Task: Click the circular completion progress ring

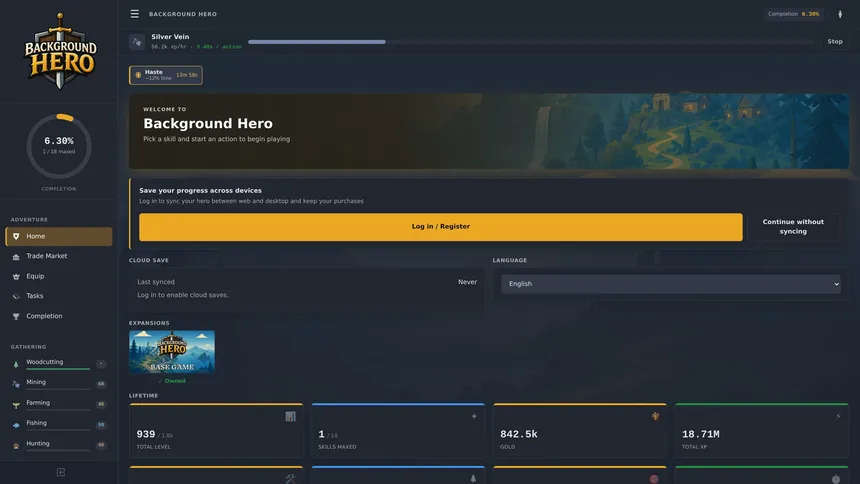Action: (59, 146)
